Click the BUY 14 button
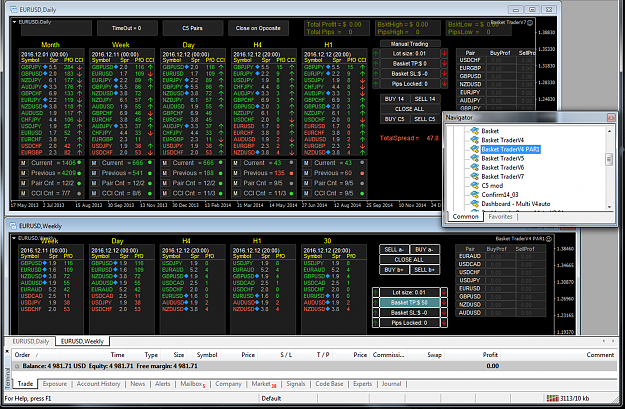Viewport: 625px width, 409px height. pyautogui.click(x=394, y=99)
